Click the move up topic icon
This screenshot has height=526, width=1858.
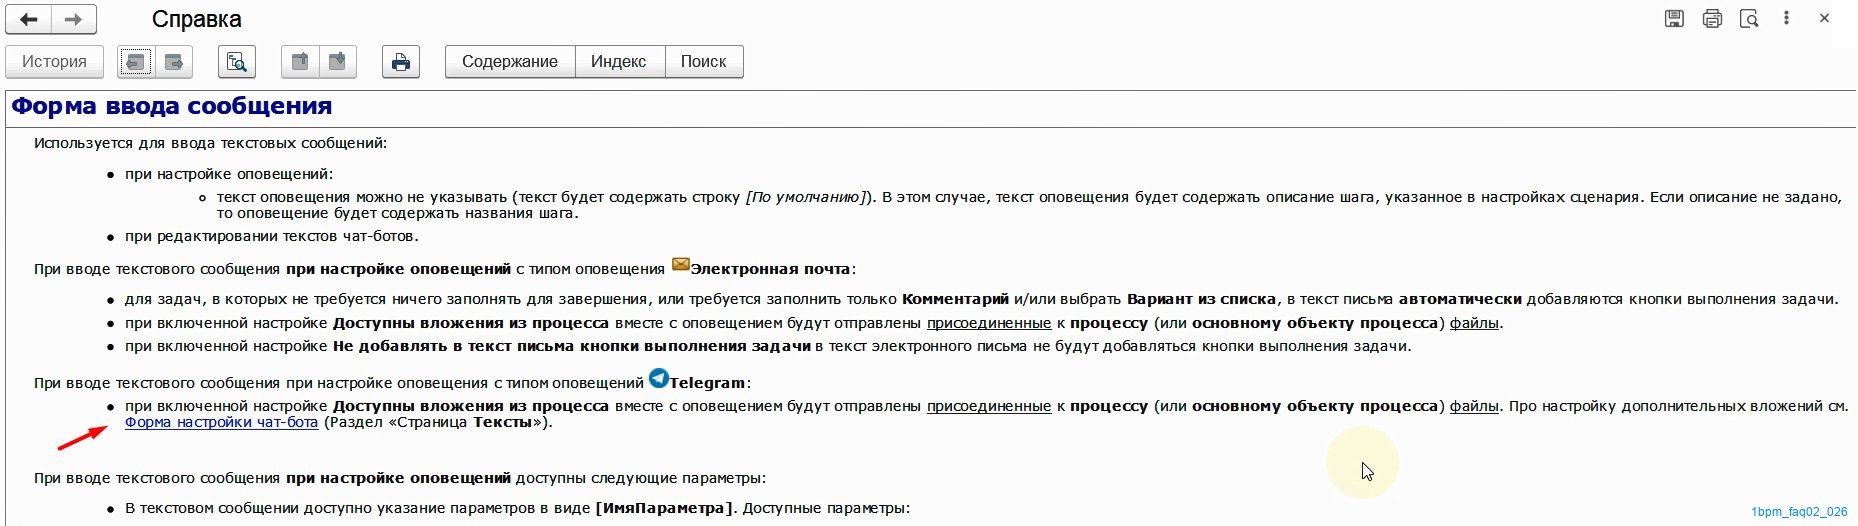click(299, 62)
